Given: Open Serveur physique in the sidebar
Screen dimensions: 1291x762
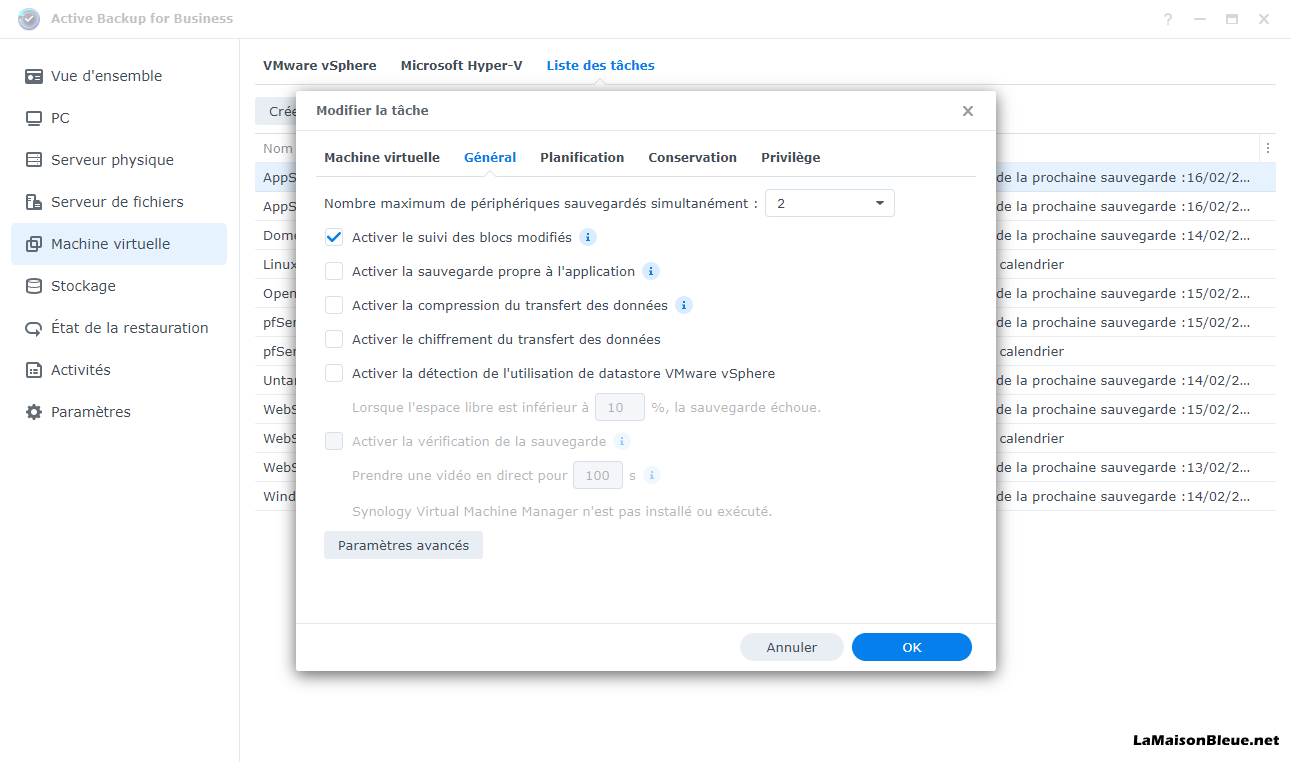Looking at the screenshot, I should 119,160.
